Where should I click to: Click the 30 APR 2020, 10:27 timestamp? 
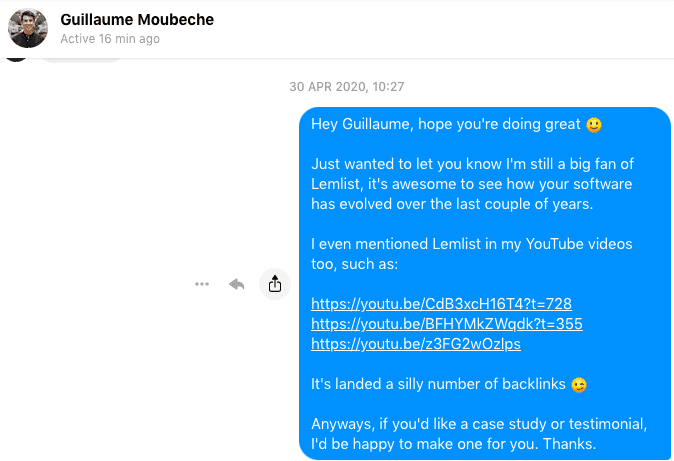(x=346, y=86)
